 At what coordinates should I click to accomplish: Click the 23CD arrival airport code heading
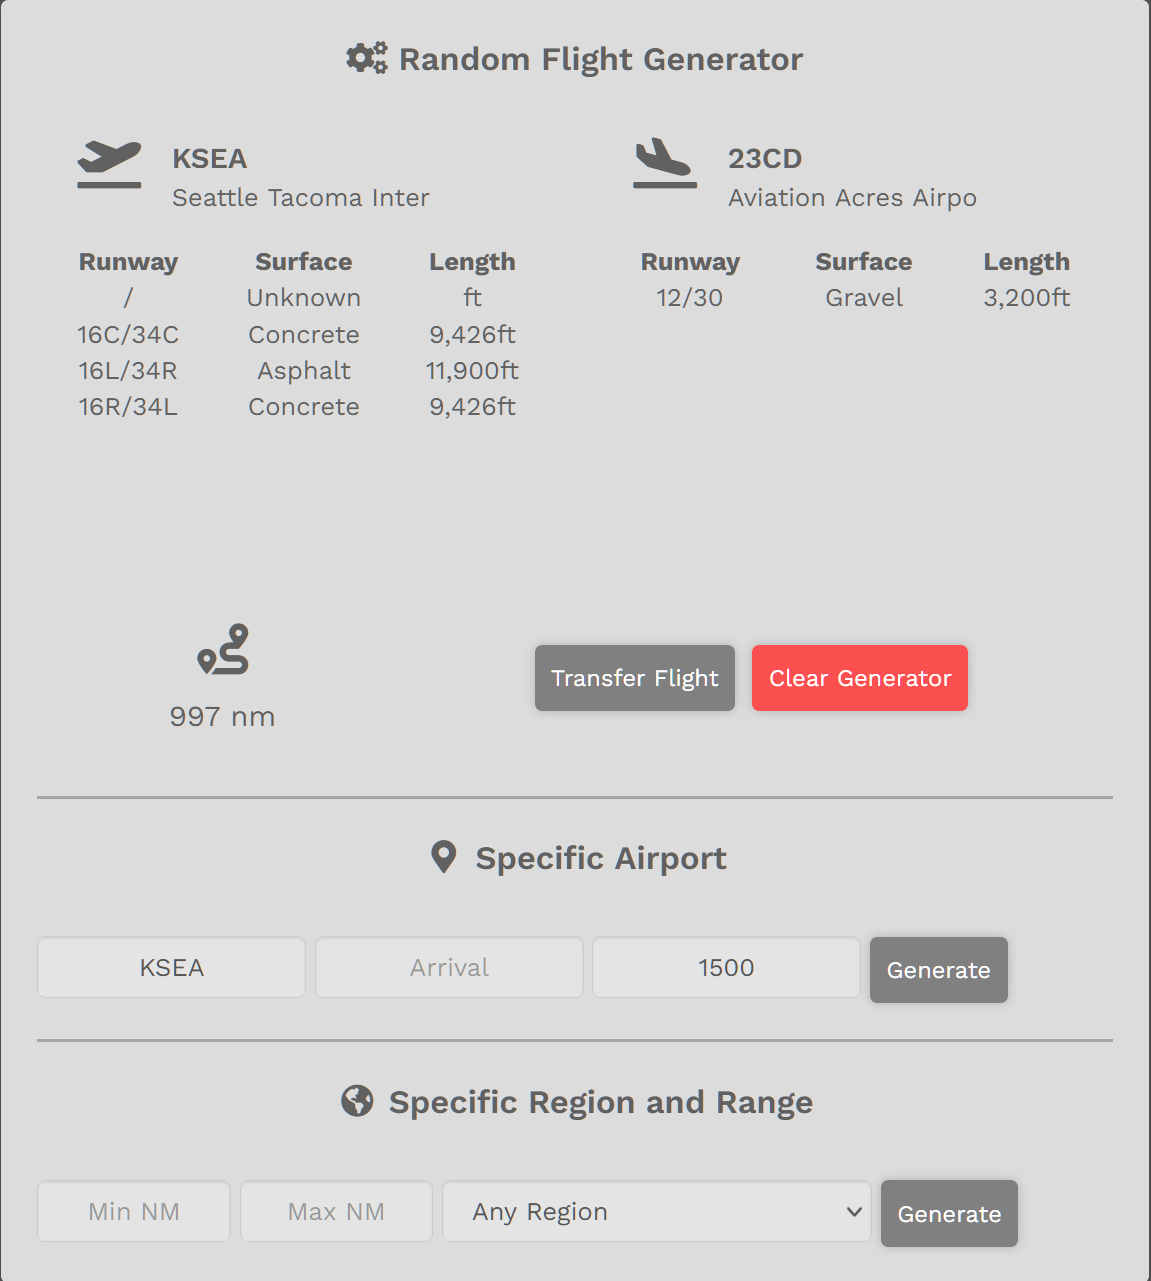(x=765, y=158)
